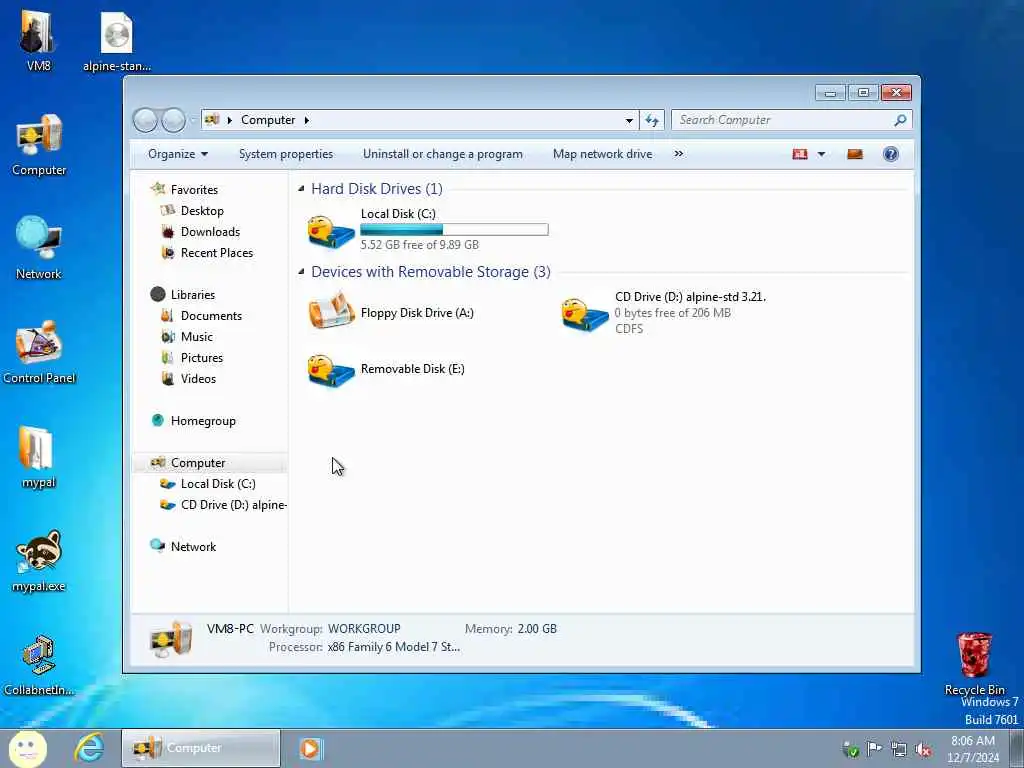The height and width of the screenshot is (768, 1024).
Task: Click the Computer taskbar button
Action: 200,748
